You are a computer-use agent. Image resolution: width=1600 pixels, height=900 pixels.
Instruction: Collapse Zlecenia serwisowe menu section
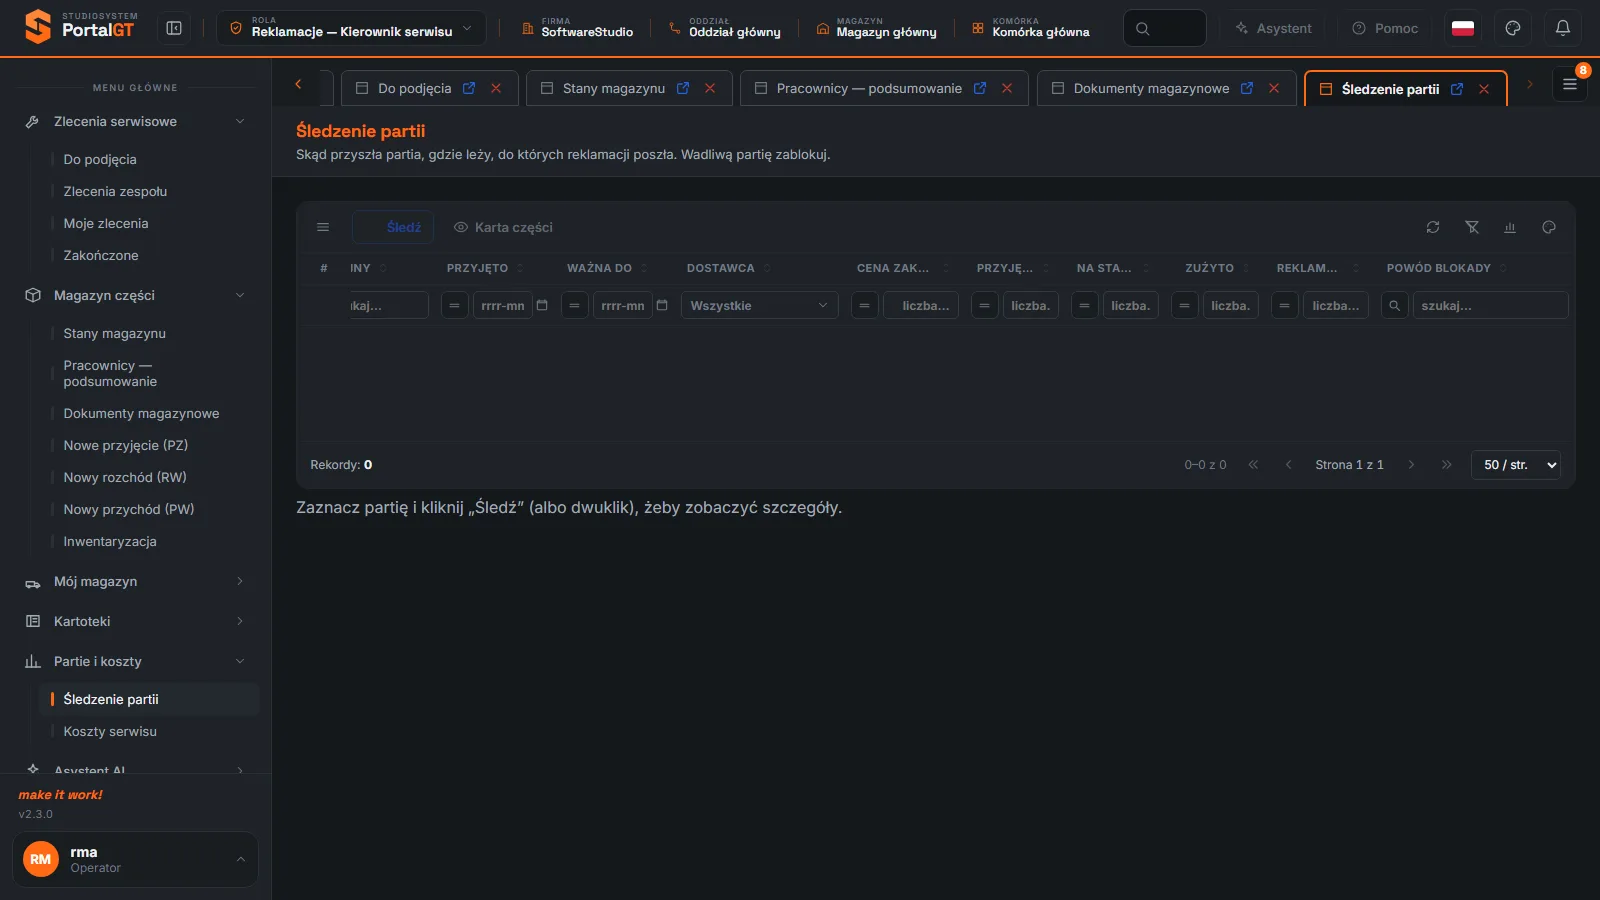click(x=135, y=121)
